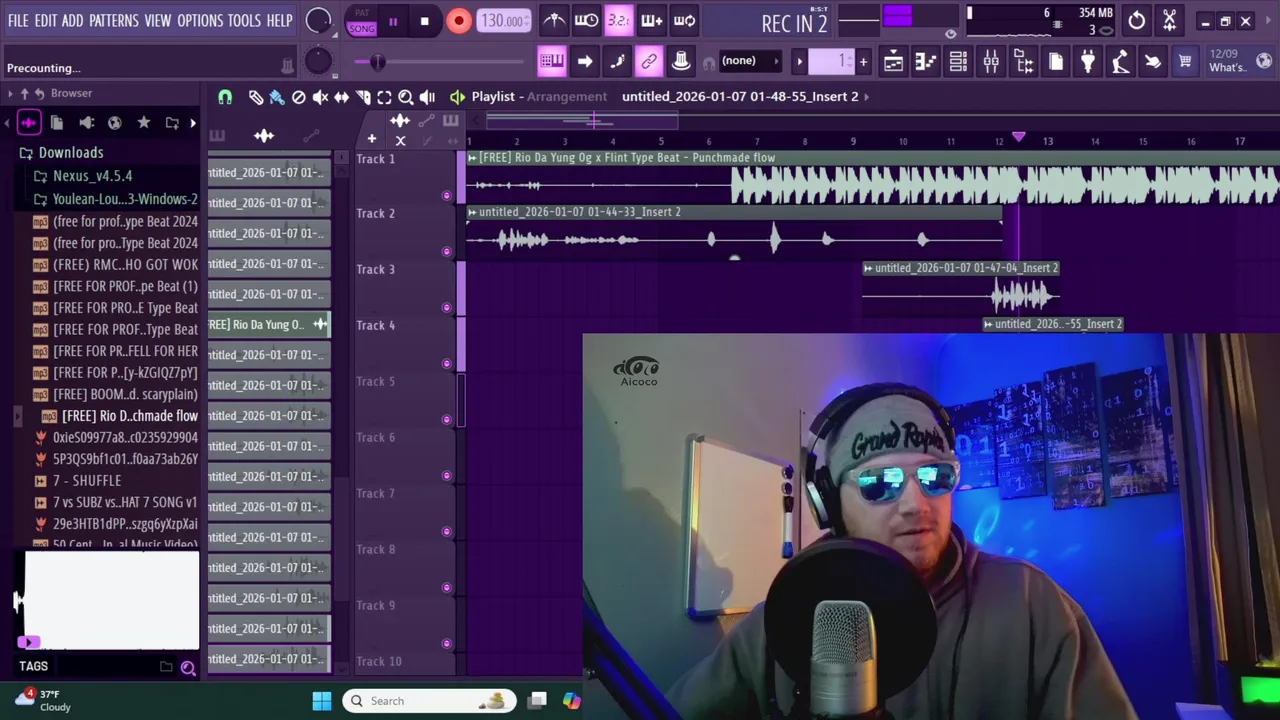This screenshot has width=1280, height=720.
Task: Open the ADD menu
Action: 72,20
